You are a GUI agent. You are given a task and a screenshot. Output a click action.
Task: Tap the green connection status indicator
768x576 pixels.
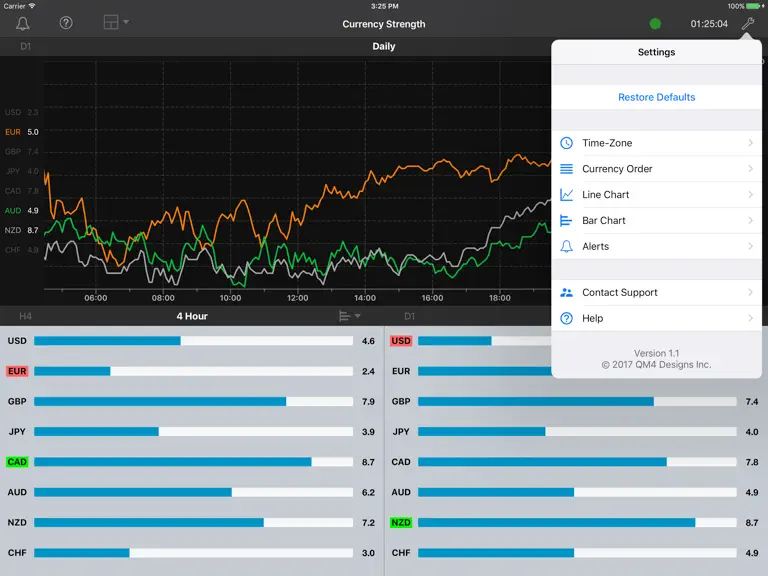[655, 24]
